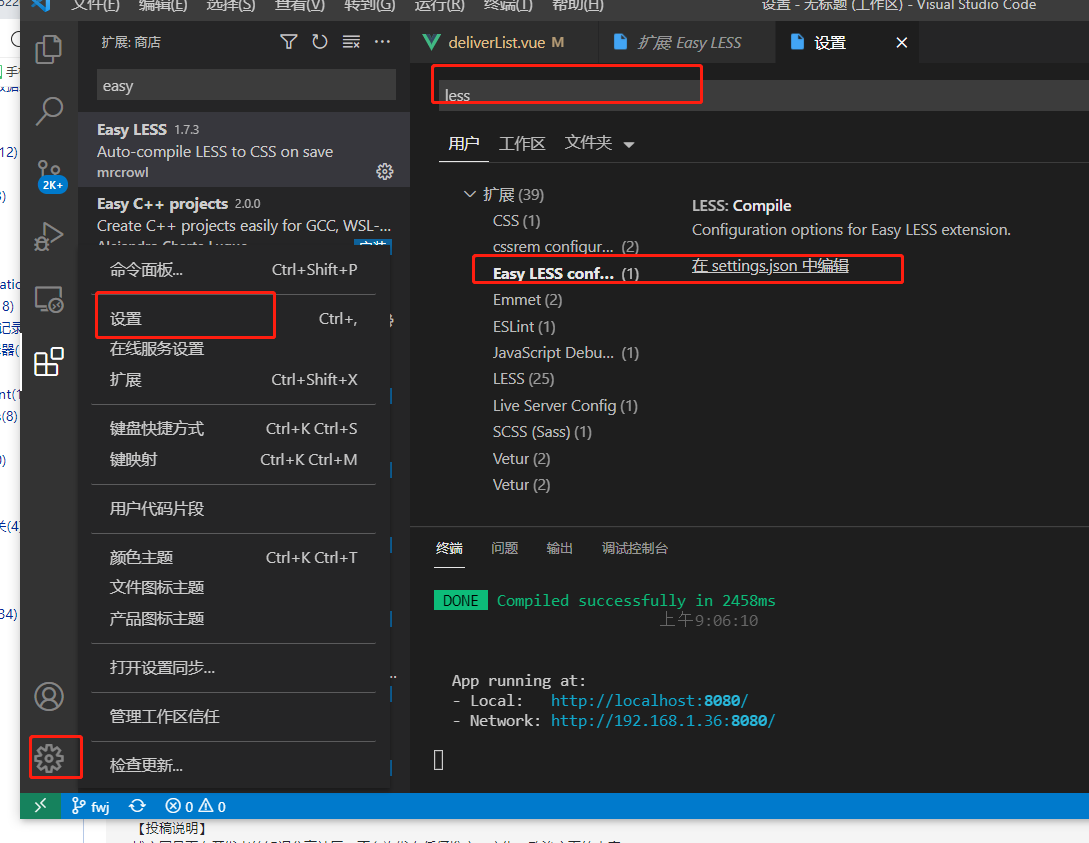Choose 键映射 menu entry
This screenshot has width=1089, height=843.
pos(233,460)
